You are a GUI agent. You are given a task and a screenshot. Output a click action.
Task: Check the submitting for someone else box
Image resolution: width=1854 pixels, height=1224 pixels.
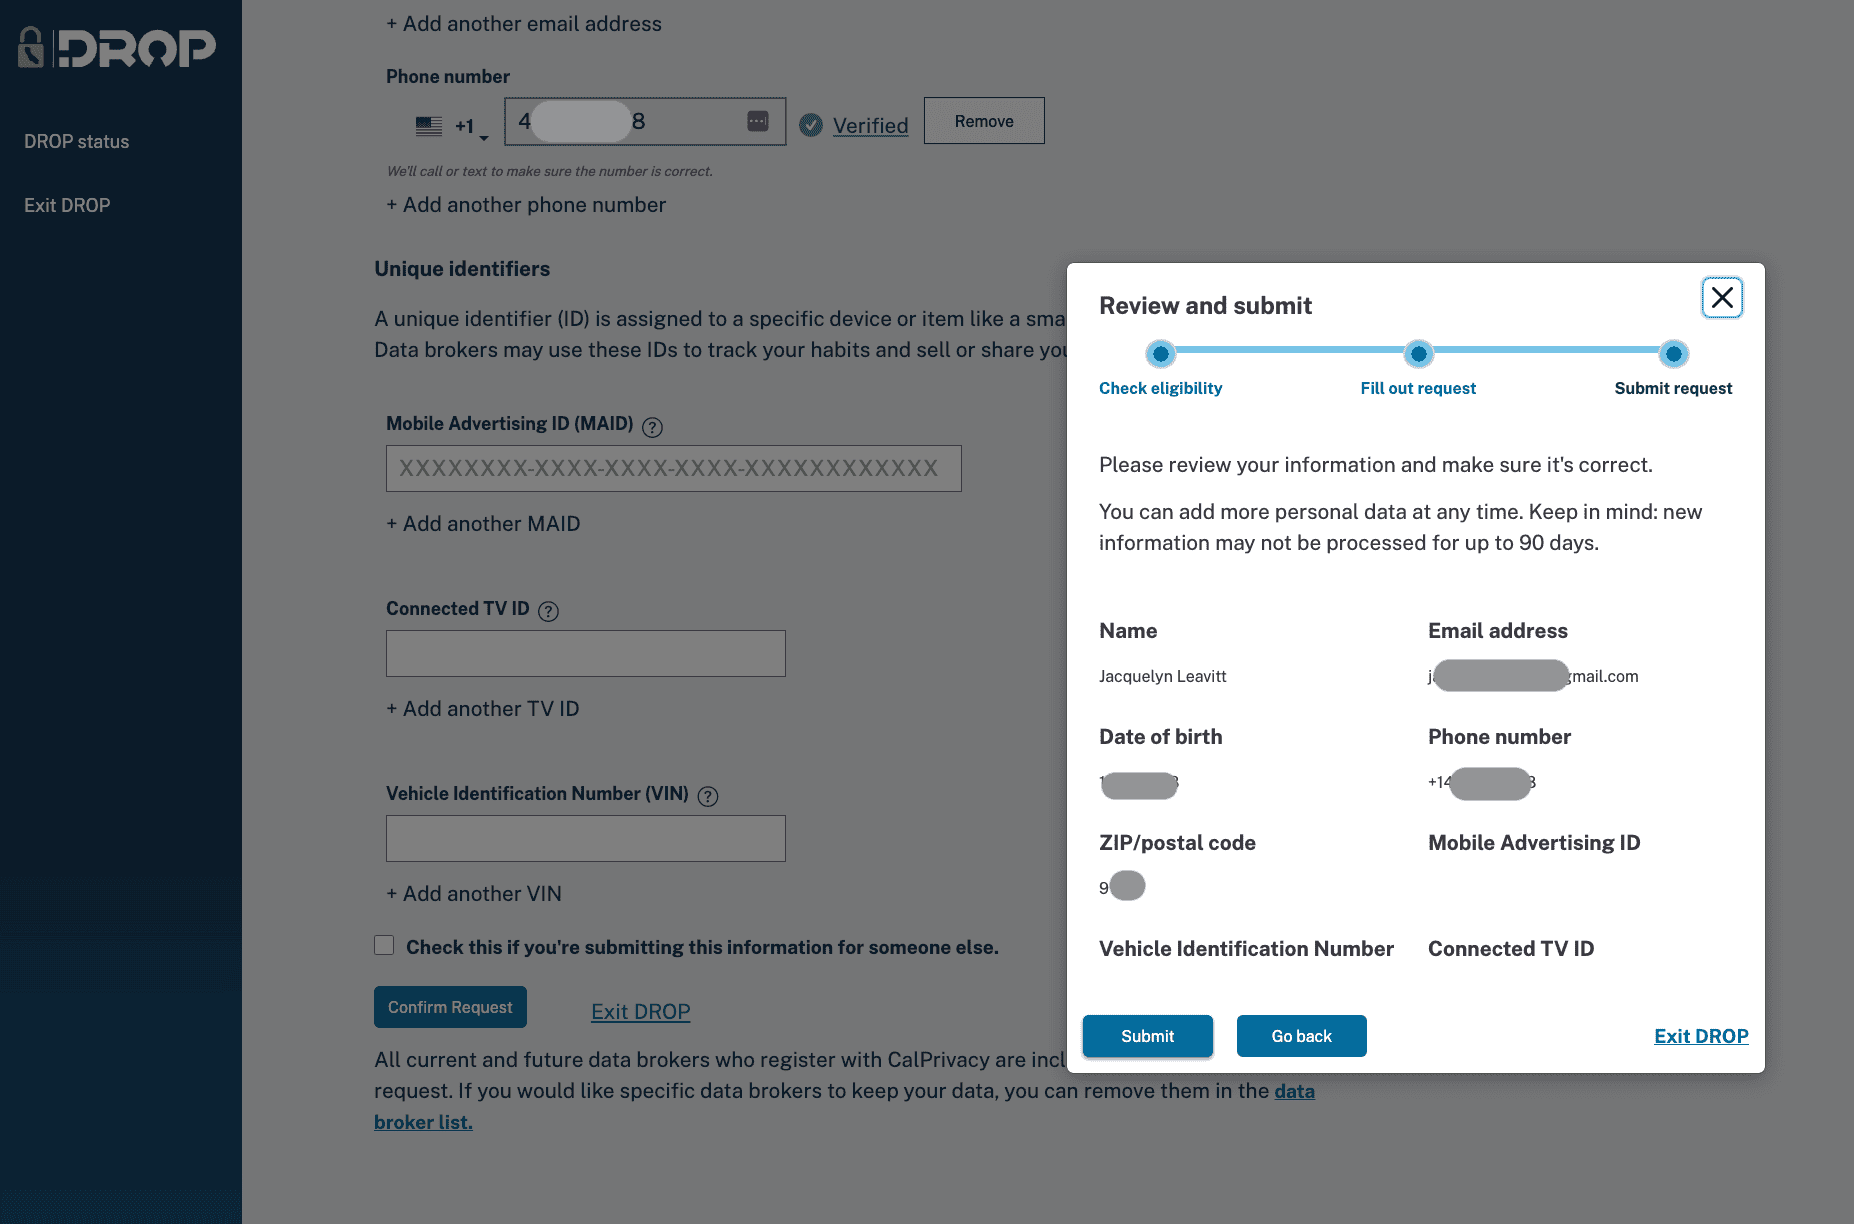click(x=384, y=945)
